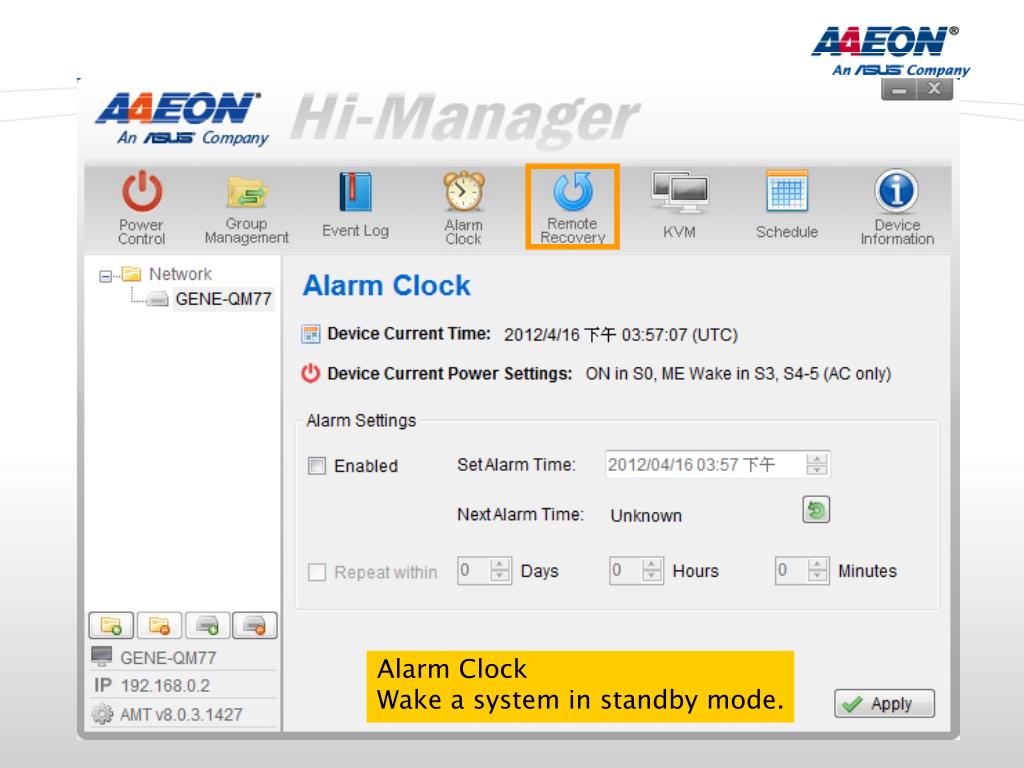The image size is (1024, 768).
Task: Click the AMT v8.0.3.1427 version text
Action: pos(181,714)
